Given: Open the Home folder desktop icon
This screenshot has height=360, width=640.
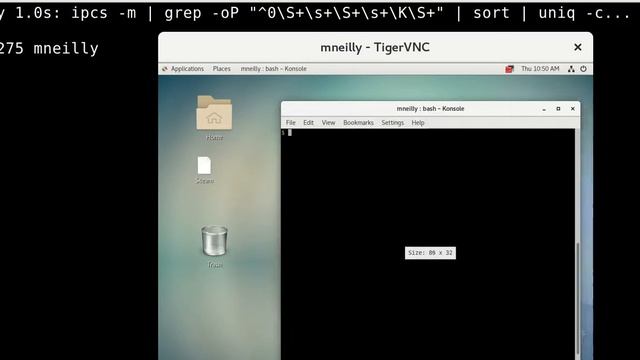Looking at the screenshot, I should tap(214, 118).
